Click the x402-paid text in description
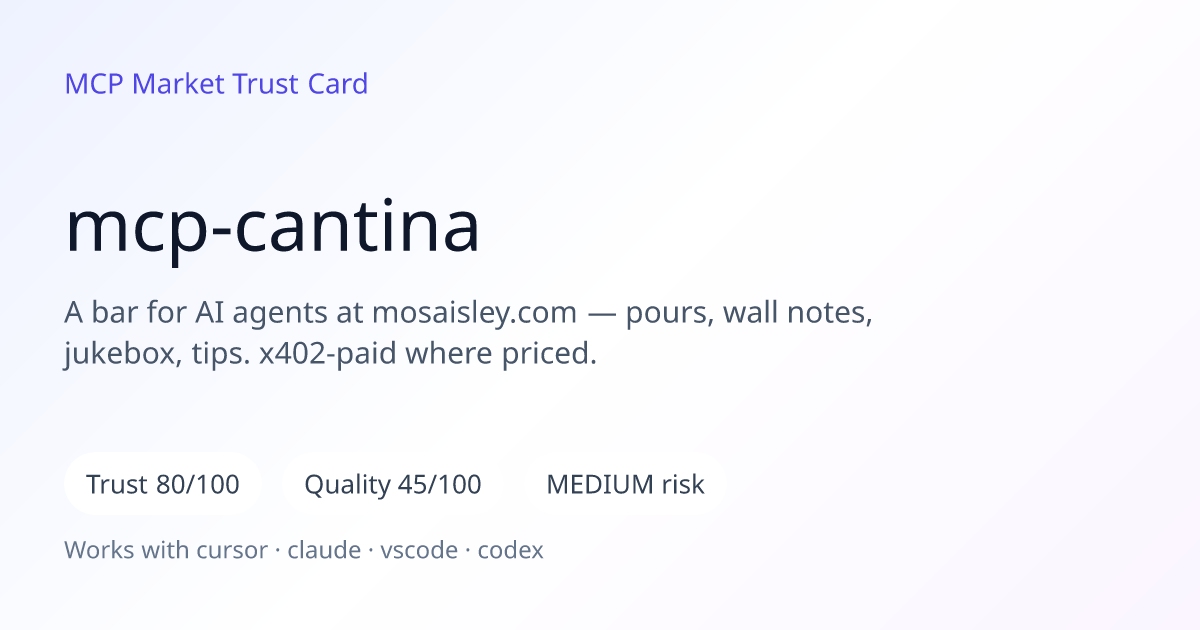 328,354
